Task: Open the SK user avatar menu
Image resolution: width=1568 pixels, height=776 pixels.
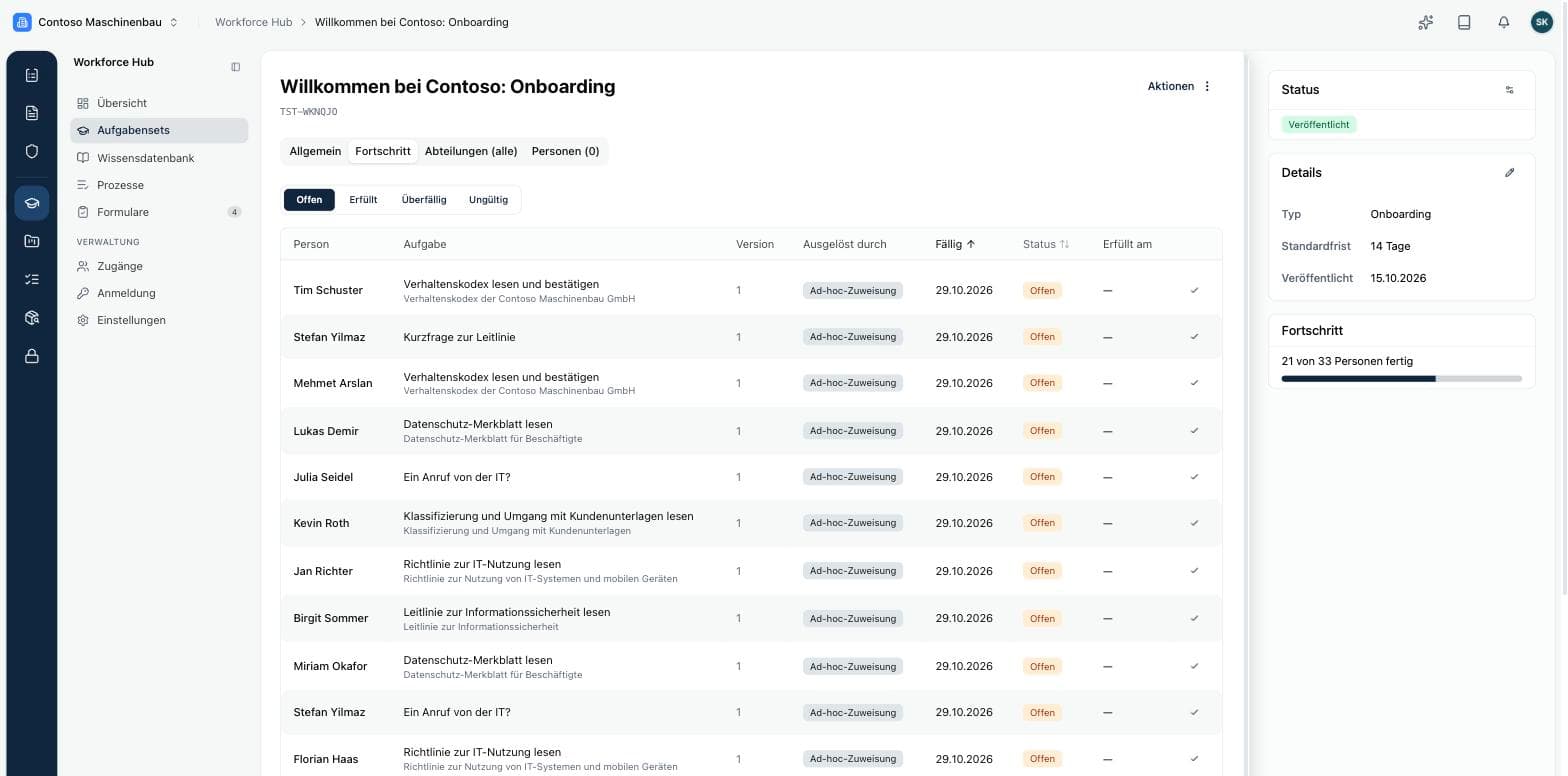Action: pos(1542,22)
